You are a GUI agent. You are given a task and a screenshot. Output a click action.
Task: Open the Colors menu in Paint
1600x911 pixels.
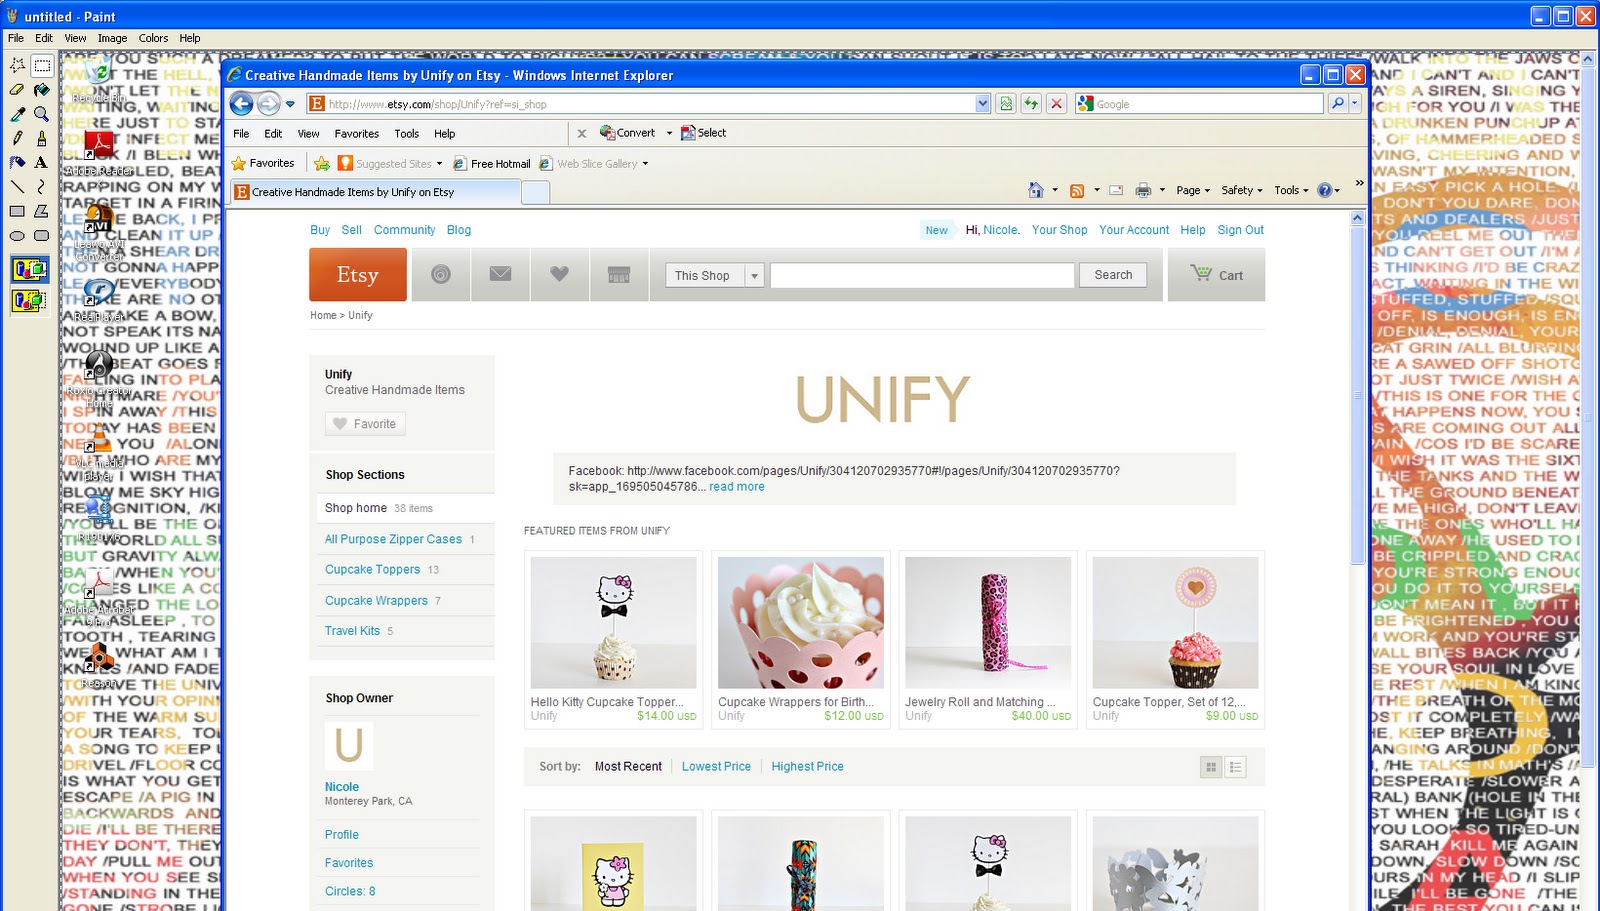pyautogui.click(x=153, y=38)
